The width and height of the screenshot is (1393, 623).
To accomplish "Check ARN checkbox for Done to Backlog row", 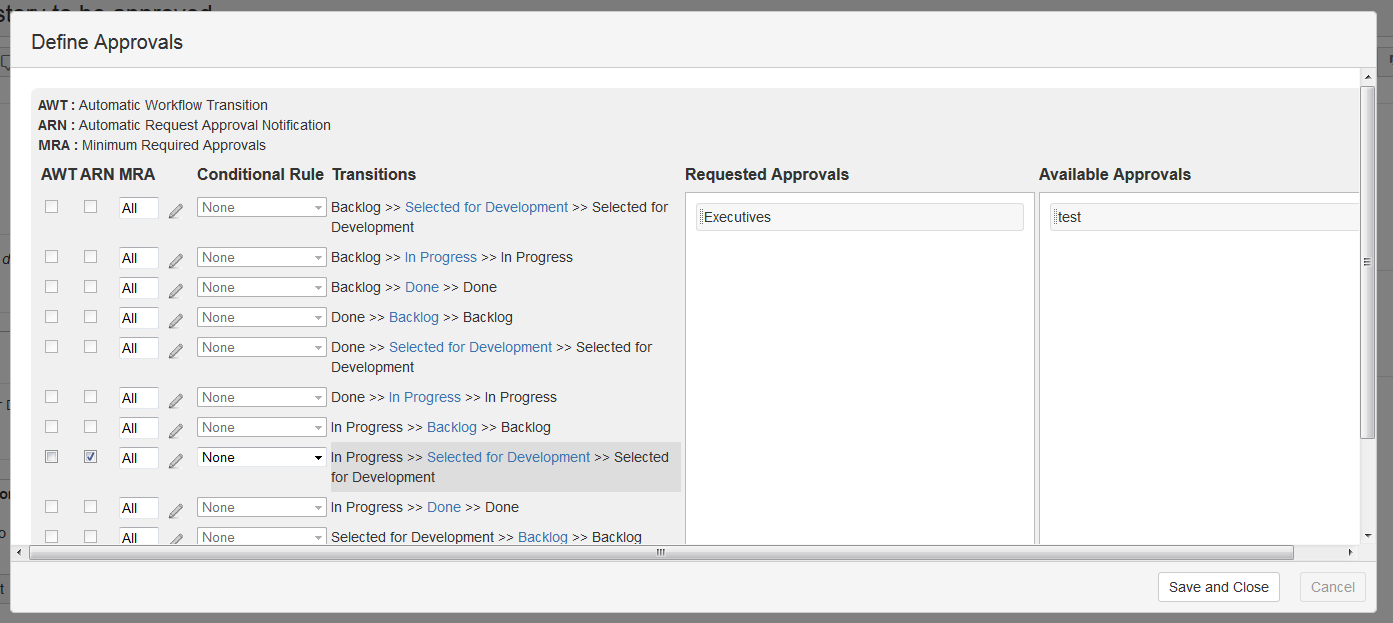I will (91, 316).
